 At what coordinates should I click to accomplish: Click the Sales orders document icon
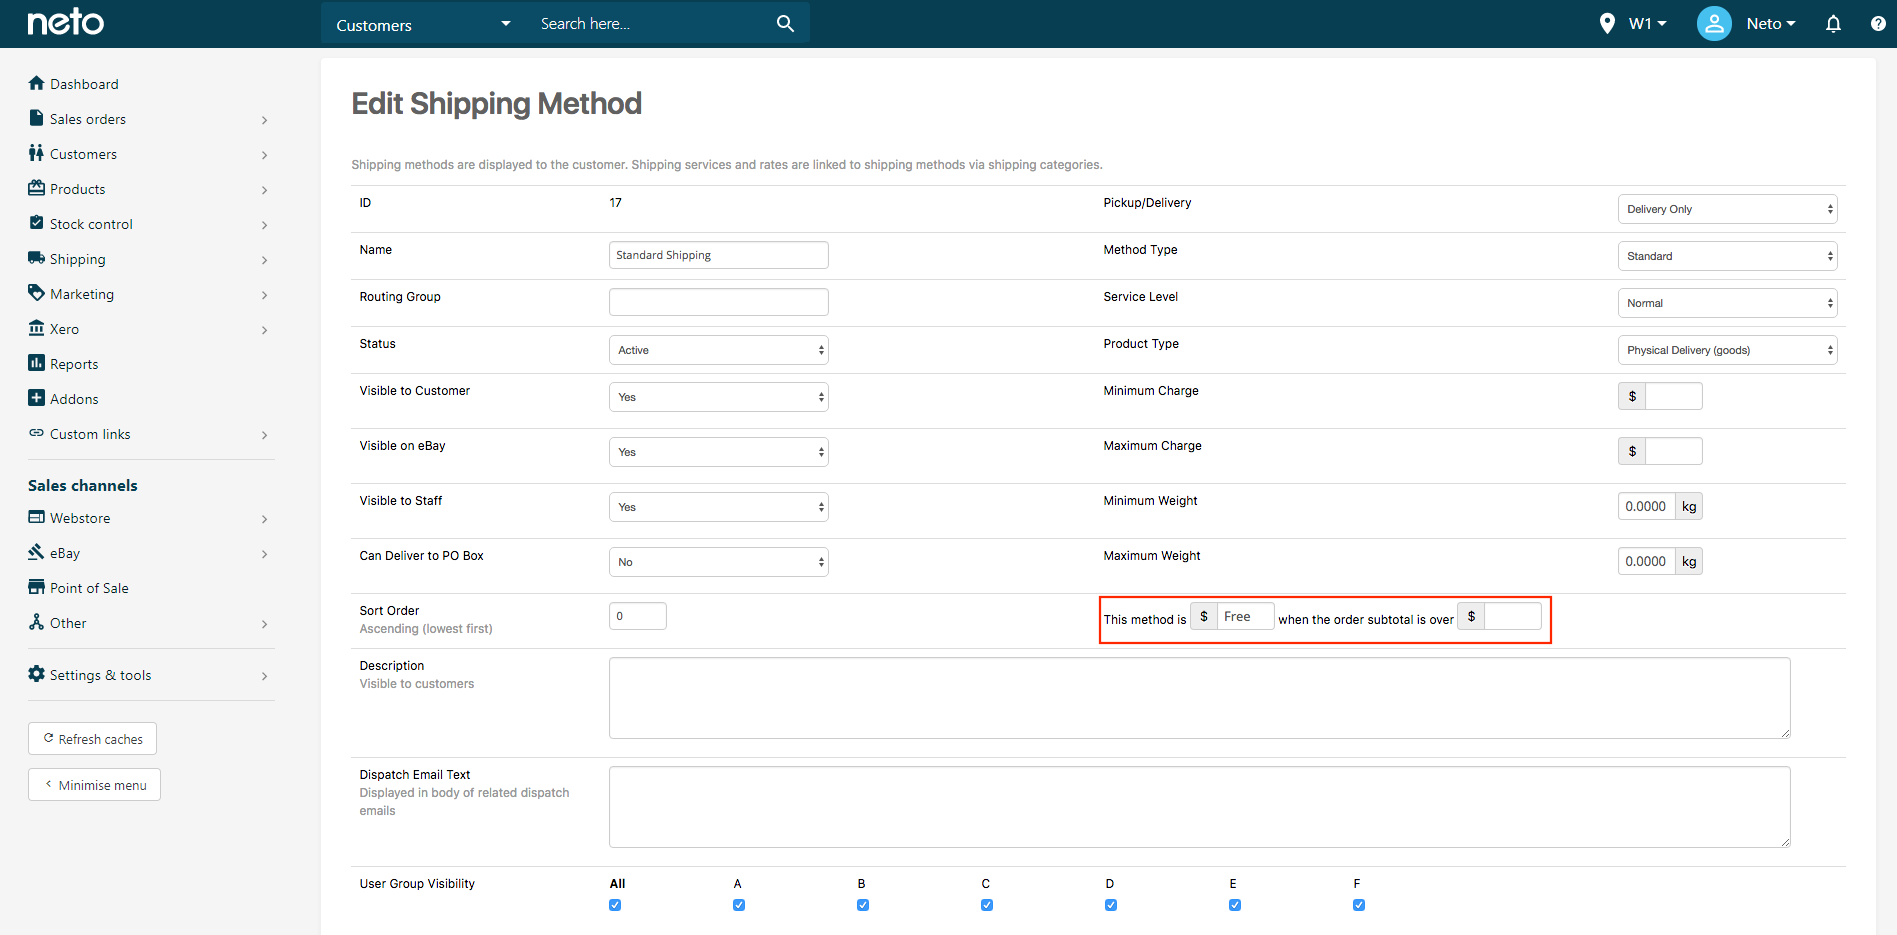37,118
